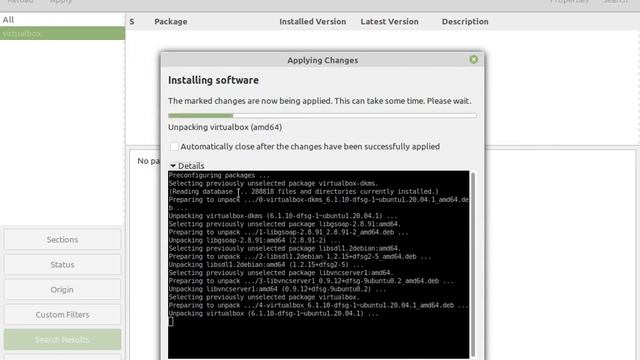The image size is (640, 360).
Task: Collapse the Details expander
Action: 187,166
